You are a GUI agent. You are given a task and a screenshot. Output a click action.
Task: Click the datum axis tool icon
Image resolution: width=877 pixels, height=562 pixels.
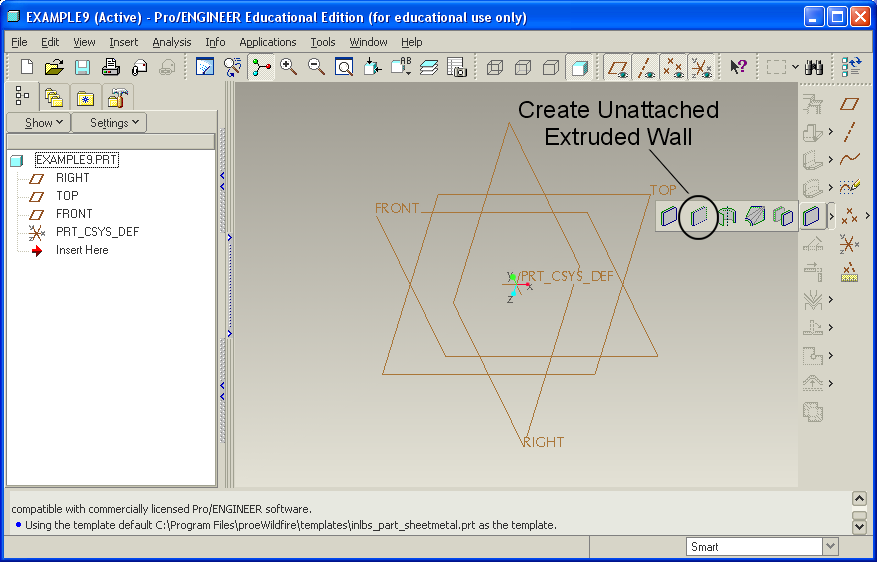coord(849,131)
